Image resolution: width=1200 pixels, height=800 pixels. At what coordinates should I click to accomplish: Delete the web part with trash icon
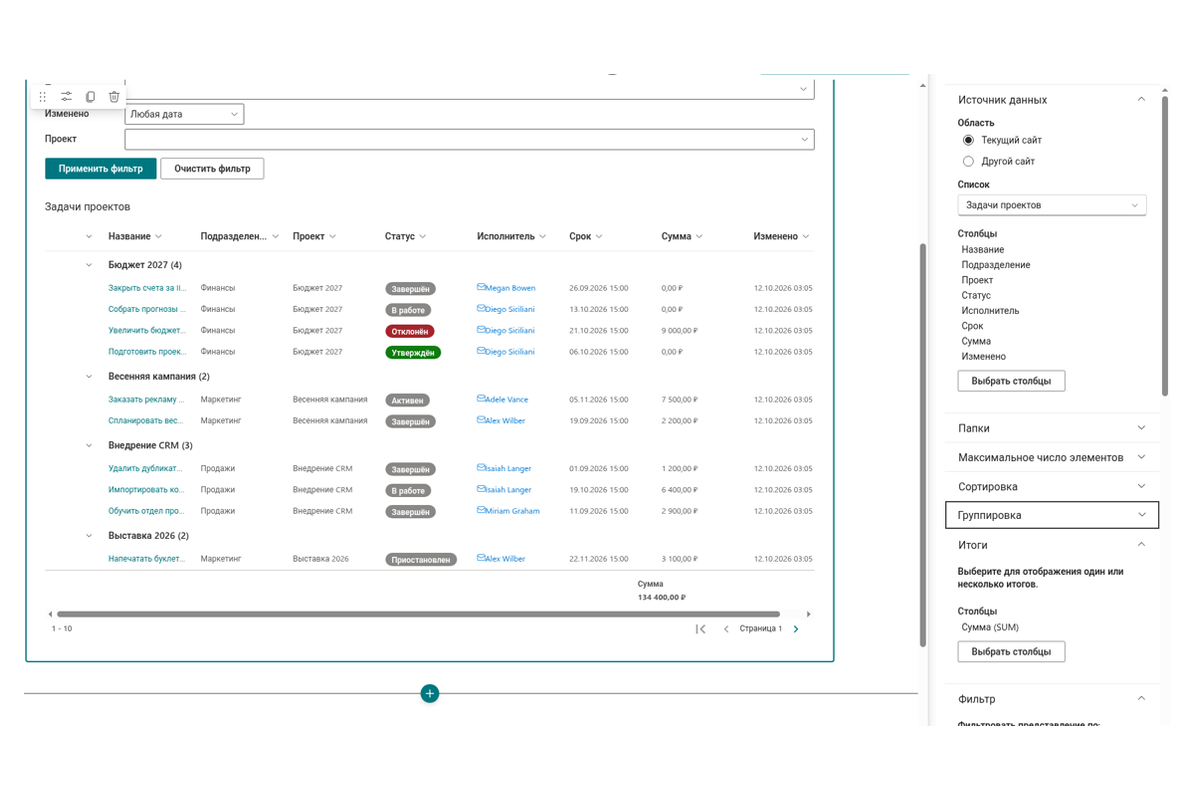[x=114, y=97]
